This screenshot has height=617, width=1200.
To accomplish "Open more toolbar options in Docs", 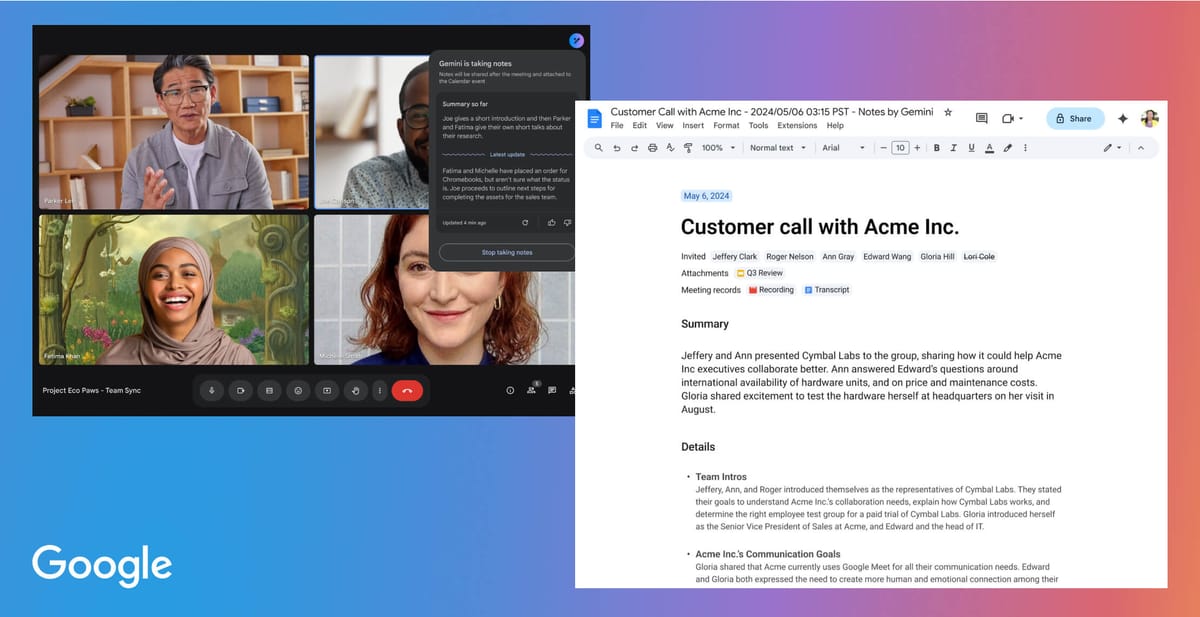I will (x=1025, y=148).
